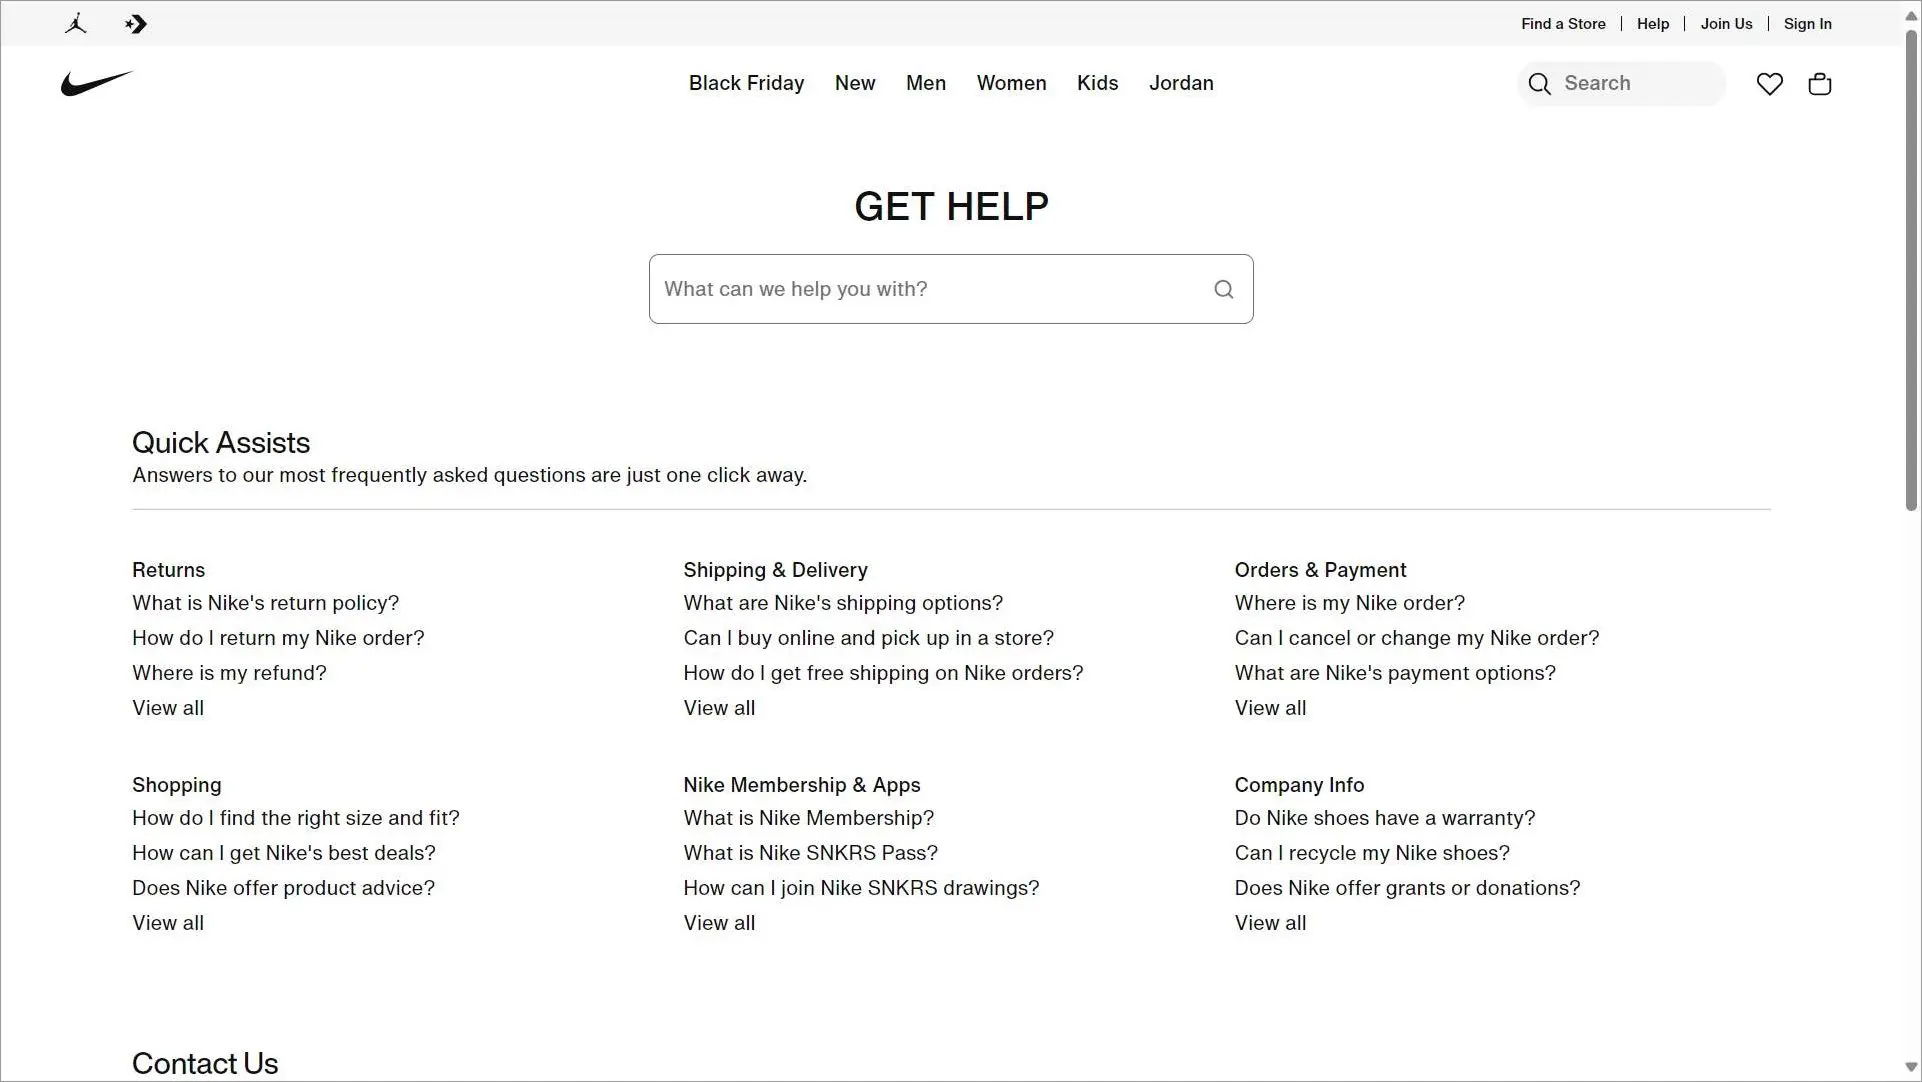Open the Men menu
The width and height of the screenshot is (1922, 1082).
926,83
